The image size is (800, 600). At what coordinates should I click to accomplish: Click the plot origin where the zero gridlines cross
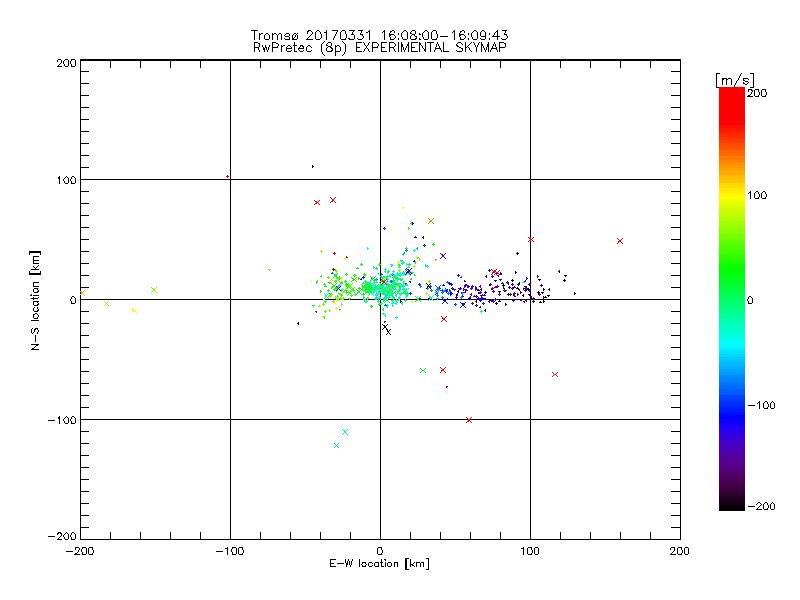[380, 299]
